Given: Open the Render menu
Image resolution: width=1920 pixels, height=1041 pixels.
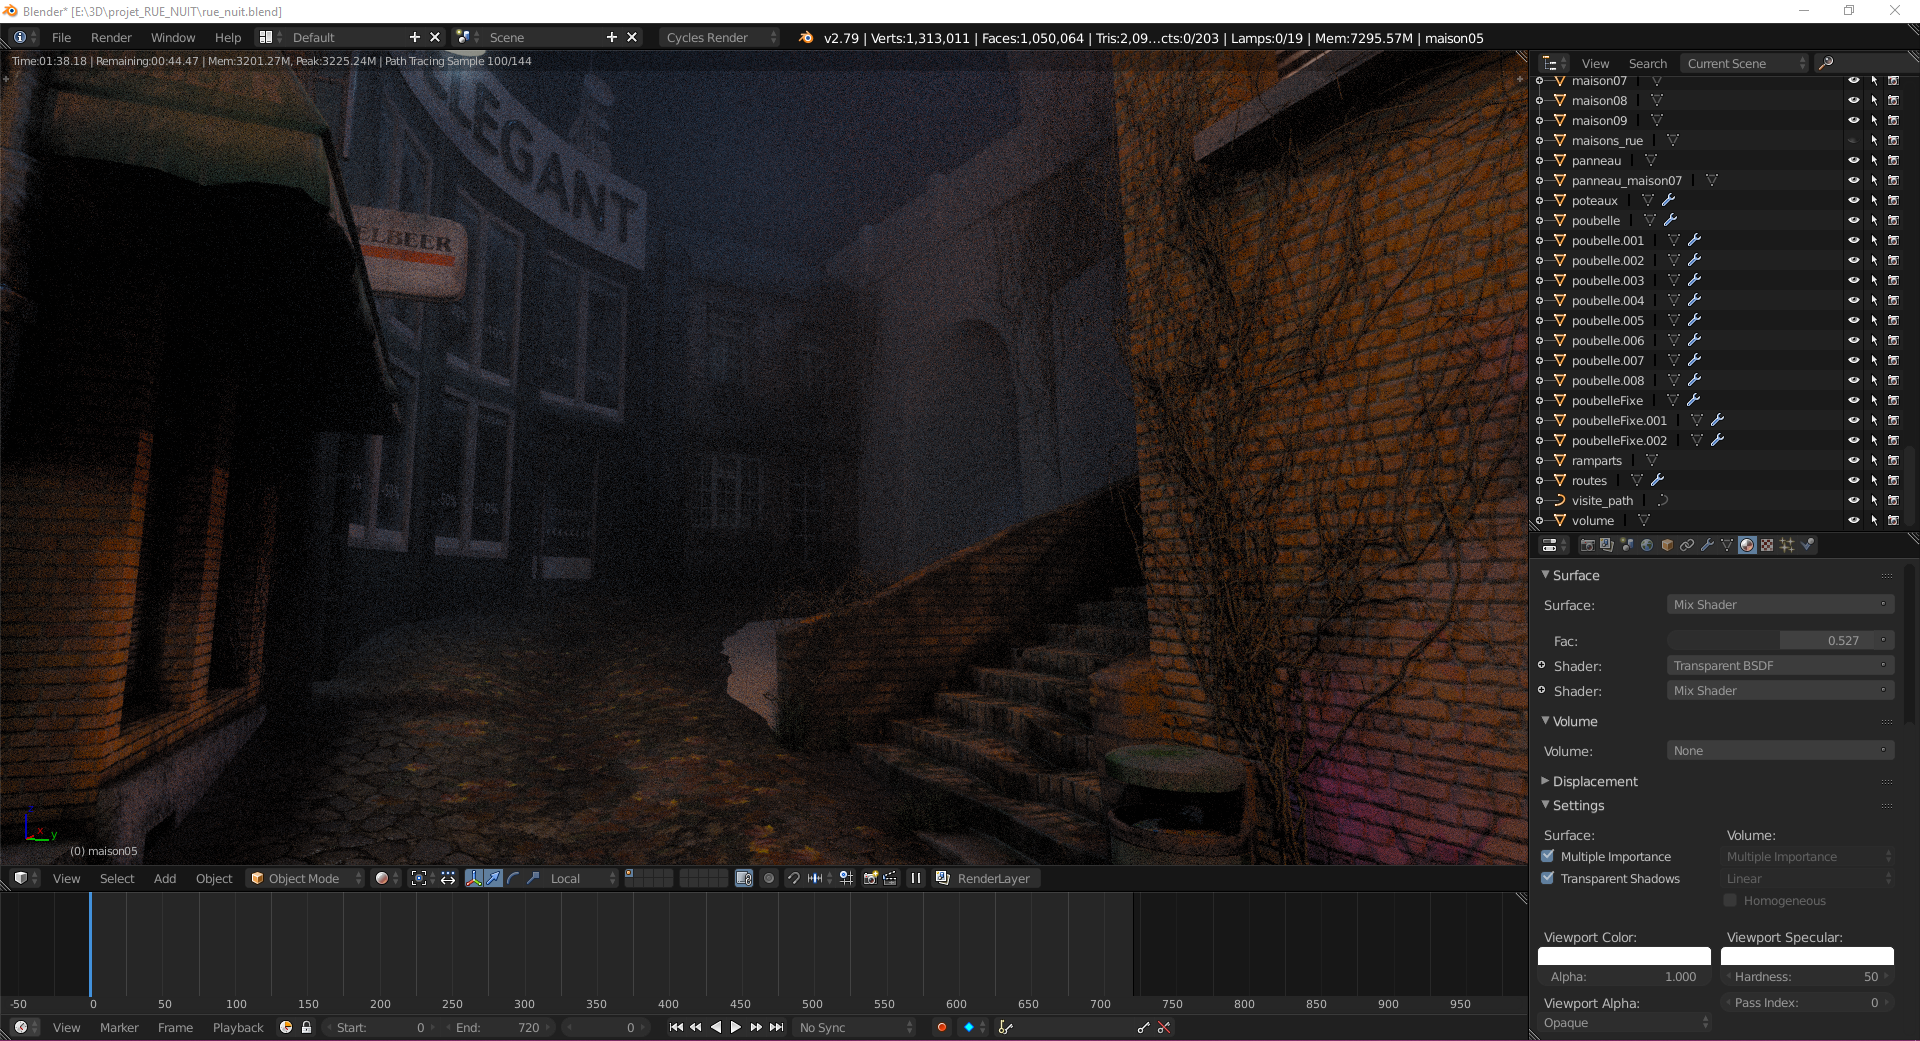Looking at the screenshot, I should [x=111, y=38].
